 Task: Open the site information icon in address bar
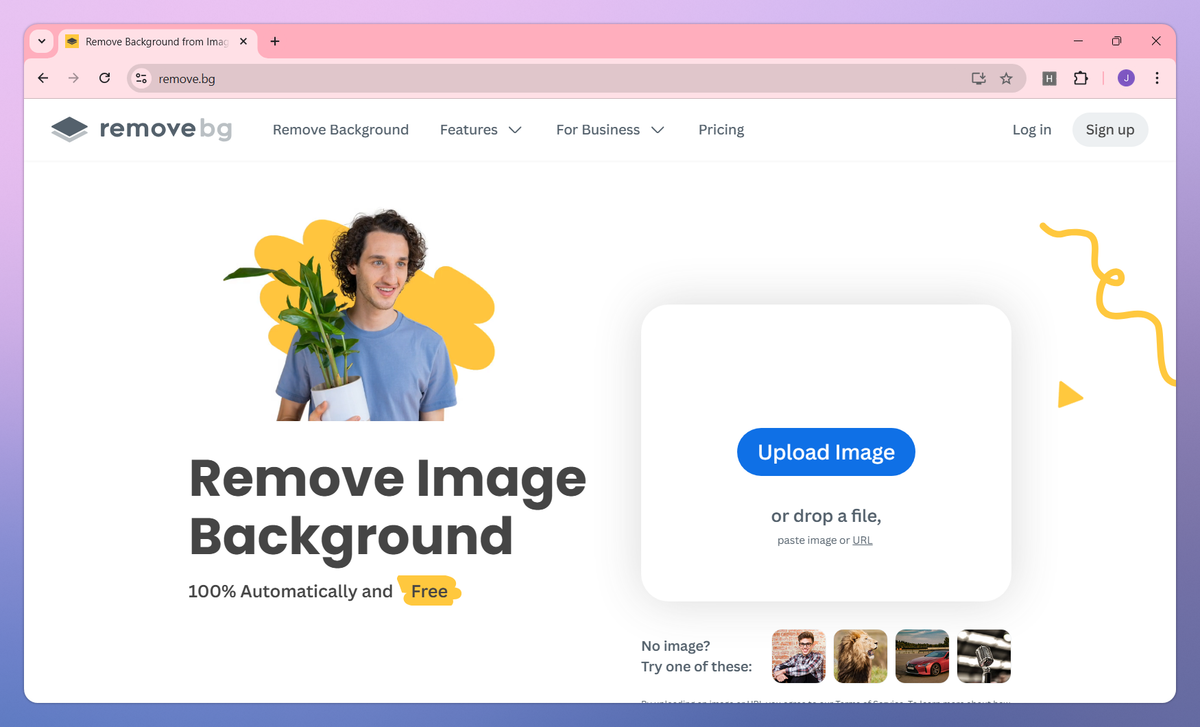pos(141,78)
